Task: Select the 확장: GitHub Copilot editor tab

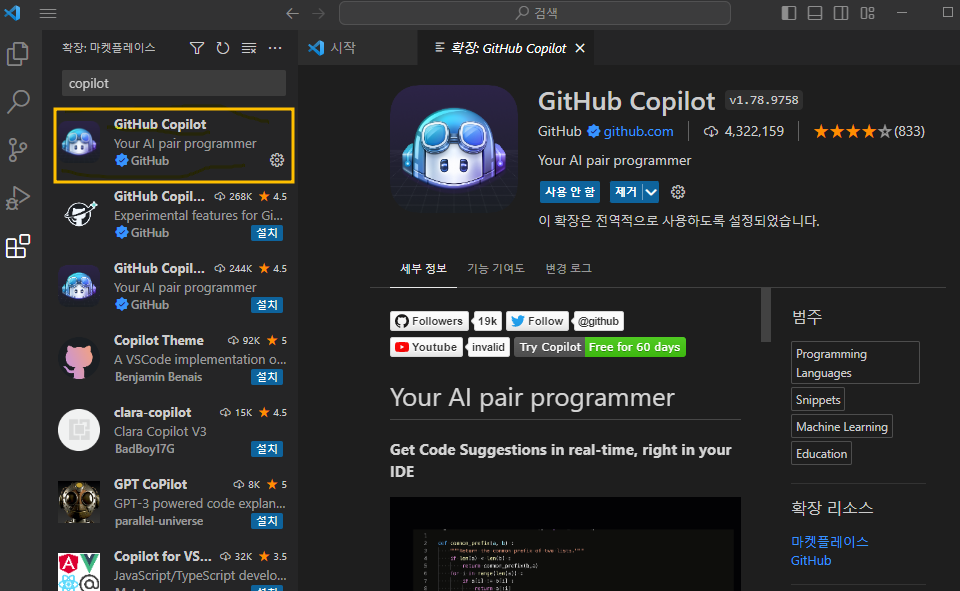Action: (508, 48)
